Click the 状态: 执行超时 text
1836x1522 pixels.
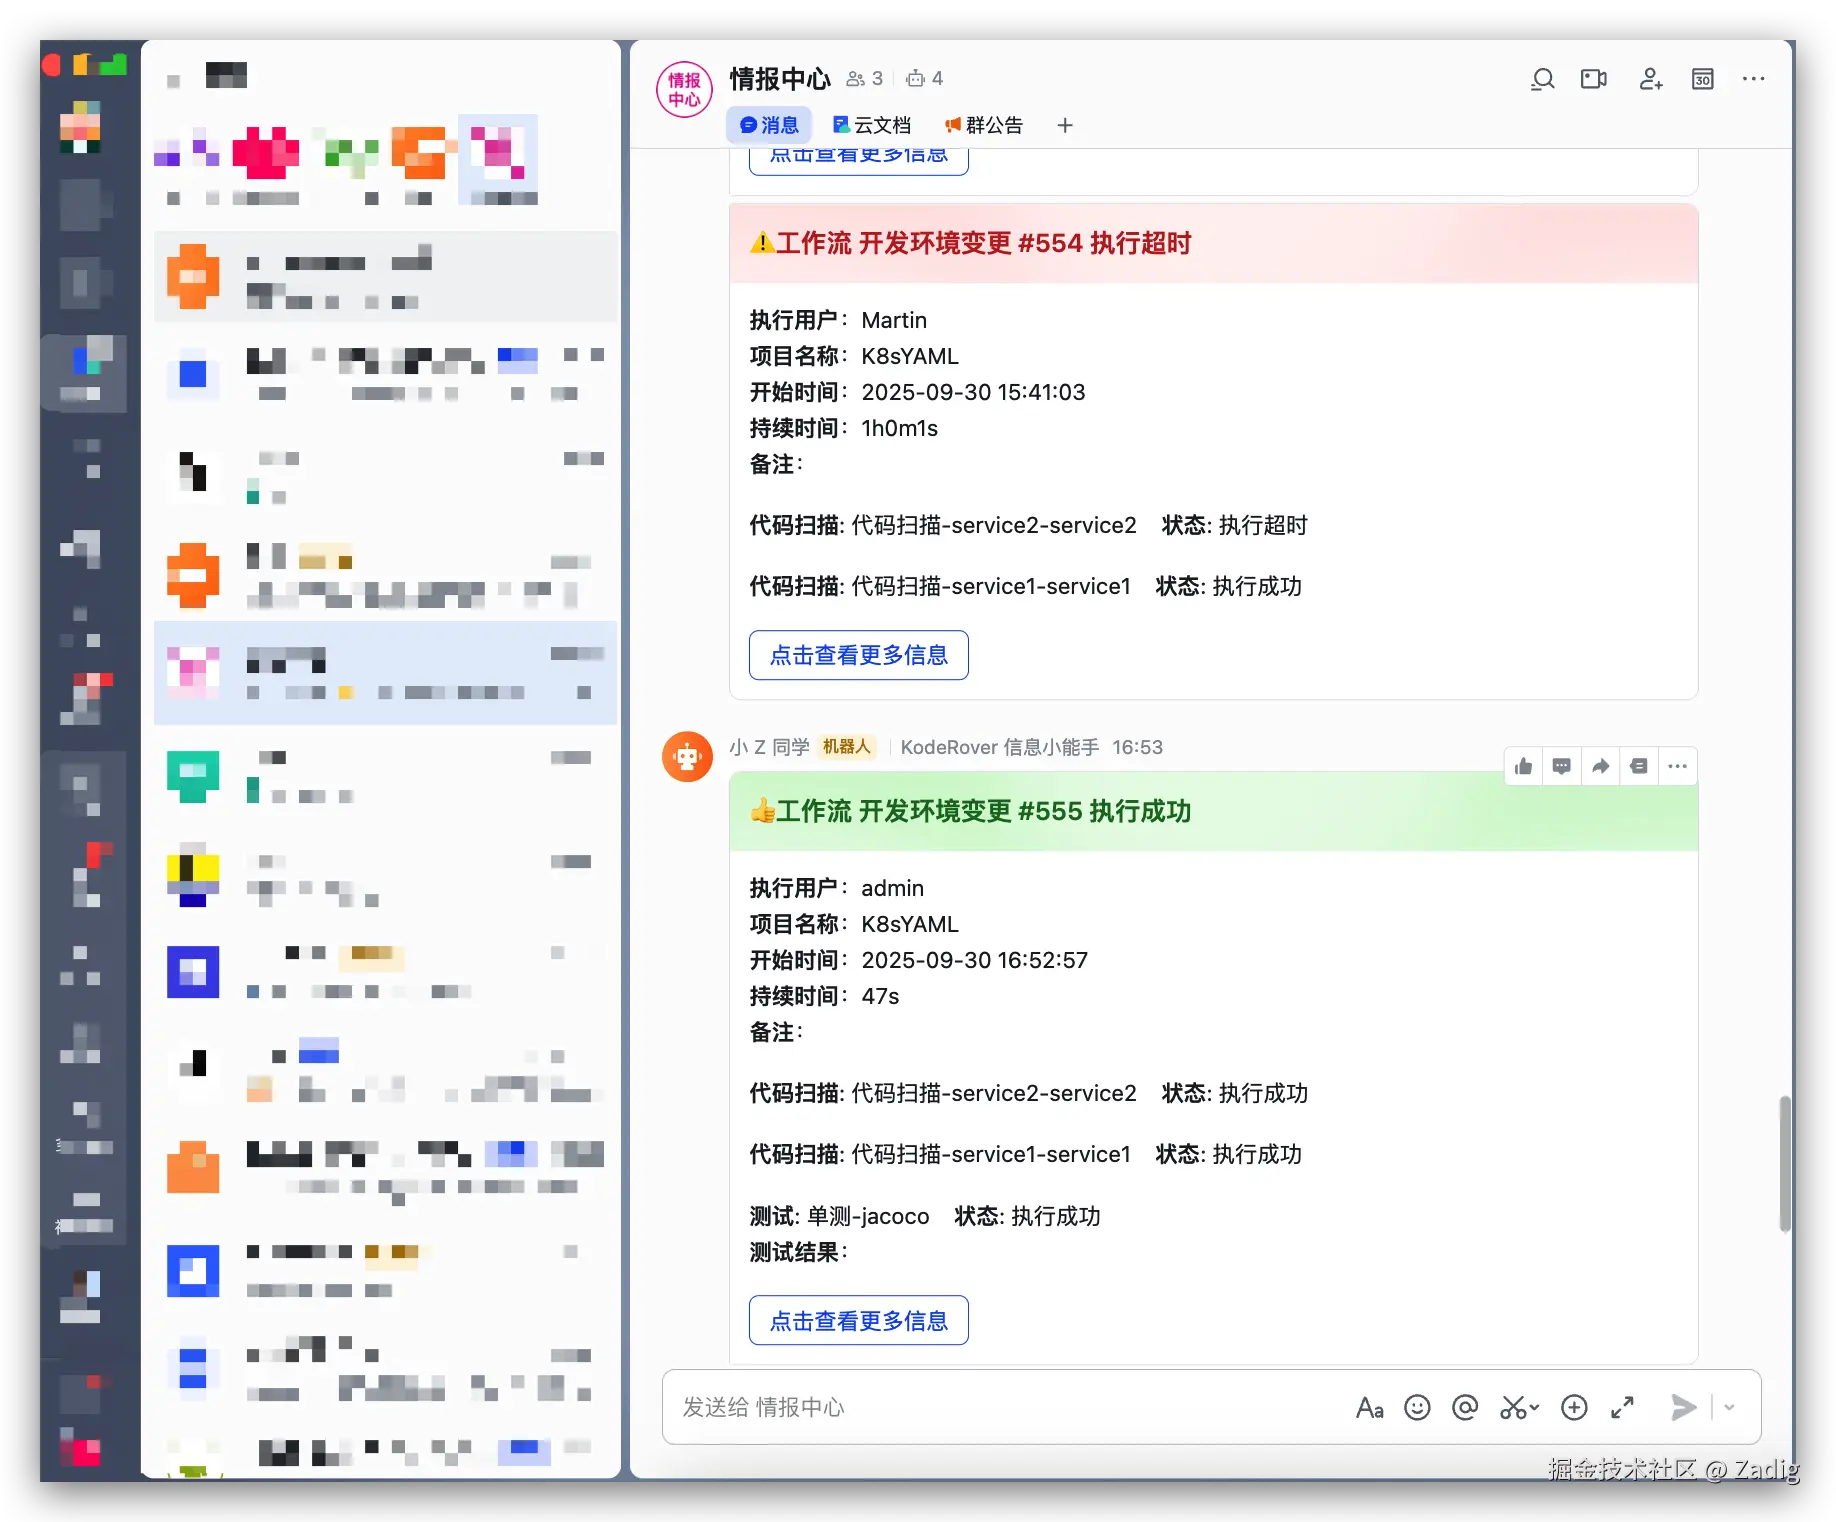click(x=1235, y=525)
